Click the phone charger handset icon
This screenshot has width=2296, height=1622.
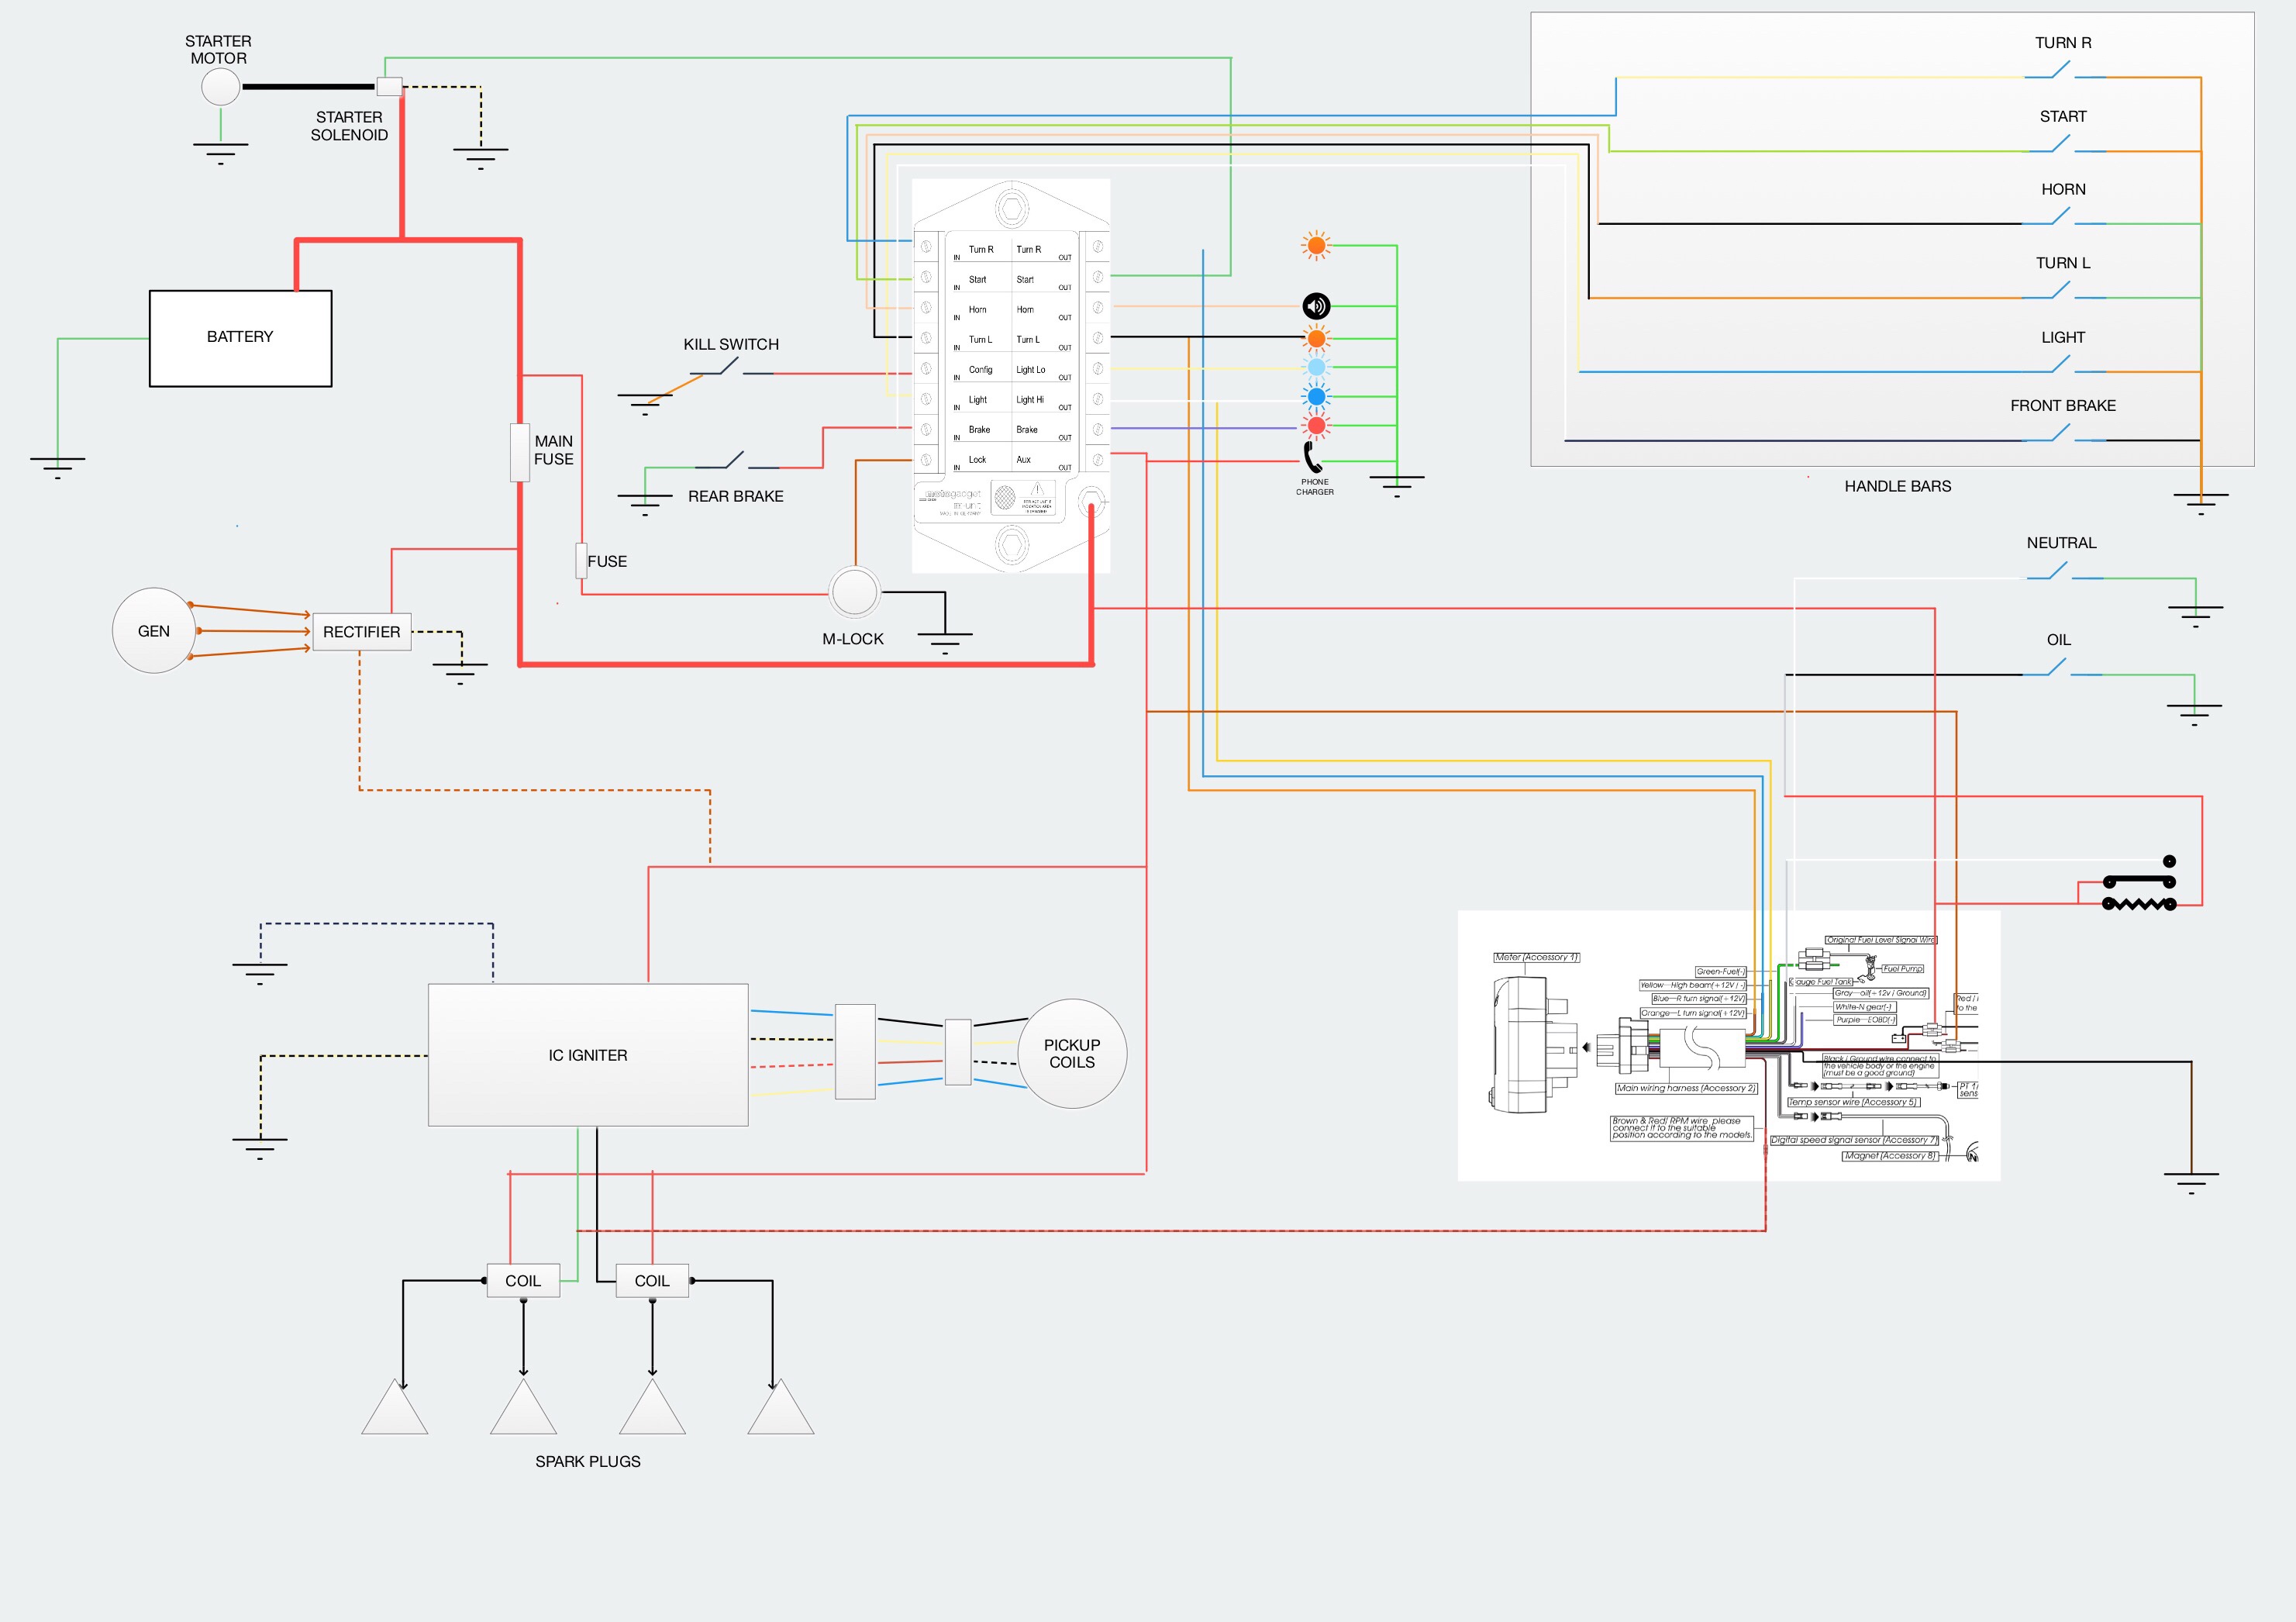click(x=1313, y=458)
